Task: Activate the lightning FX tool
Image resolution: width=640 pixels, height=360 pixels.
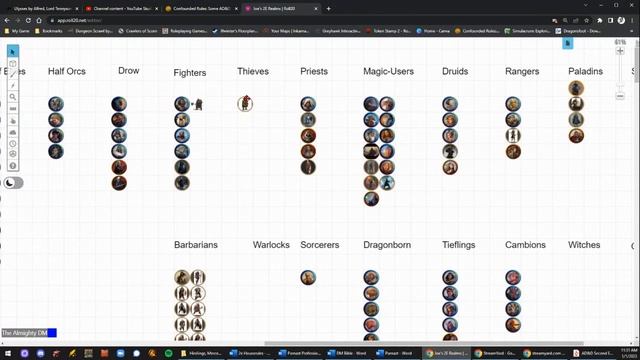Action: point(13,86)
